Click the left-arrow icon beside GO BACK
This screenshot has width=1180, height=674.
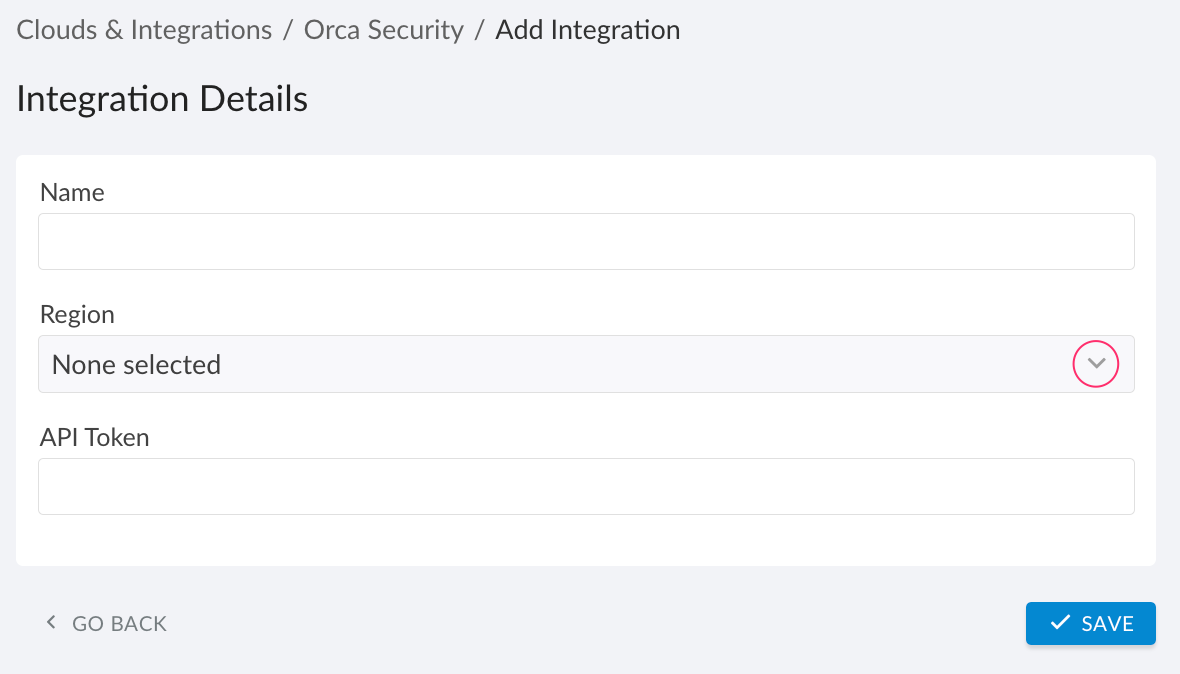point(50,622)
